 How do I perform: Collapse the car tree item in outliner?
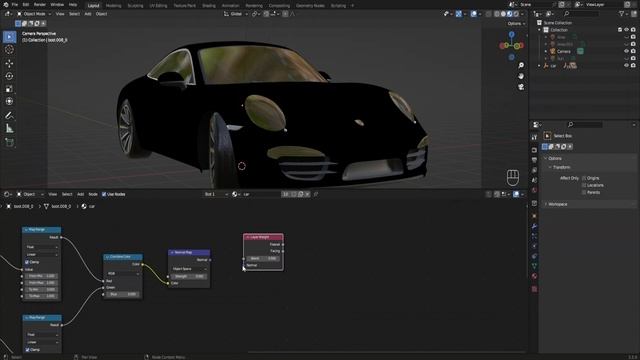pyautogui.click(x=540, y=66)
